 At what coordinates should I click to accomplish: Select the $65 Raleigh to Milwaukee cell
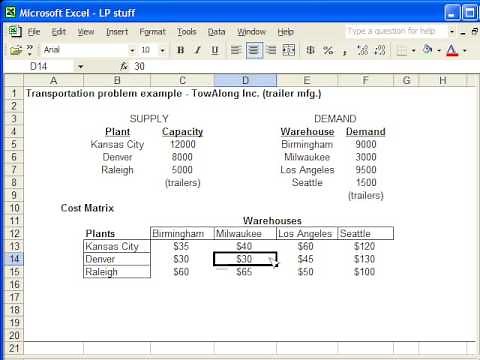(x=245, y=272)
